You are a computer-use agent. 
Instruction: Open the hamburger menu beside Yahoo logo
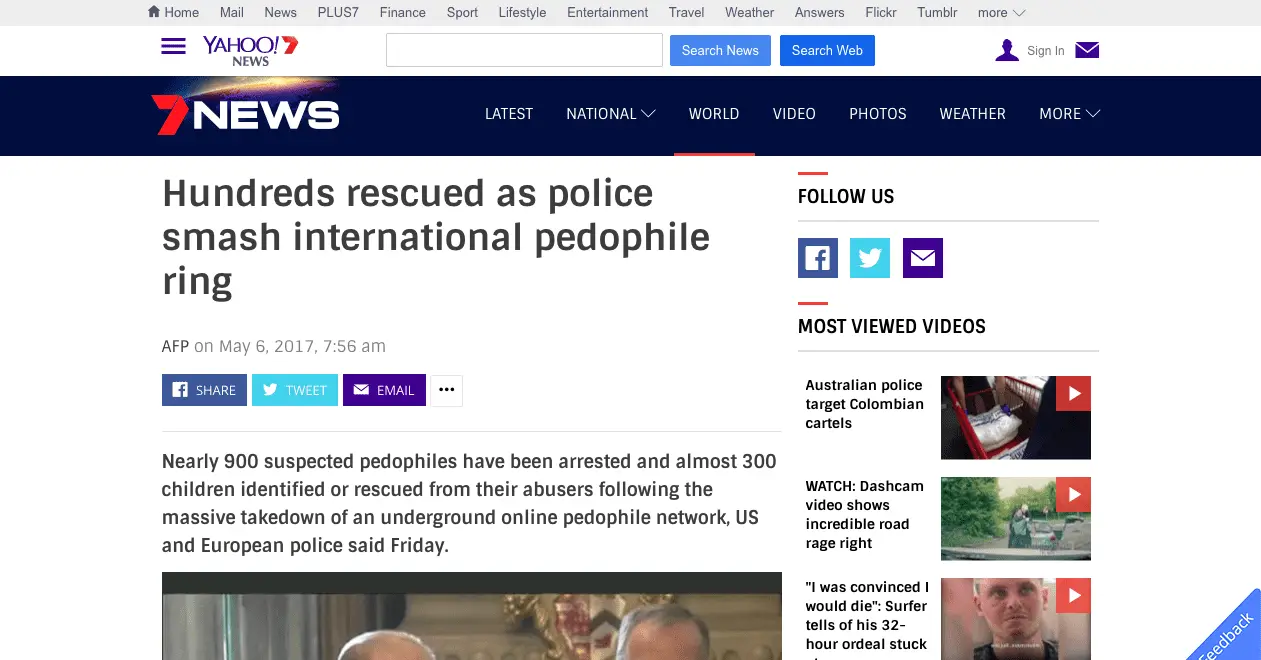tap(173, 47)
